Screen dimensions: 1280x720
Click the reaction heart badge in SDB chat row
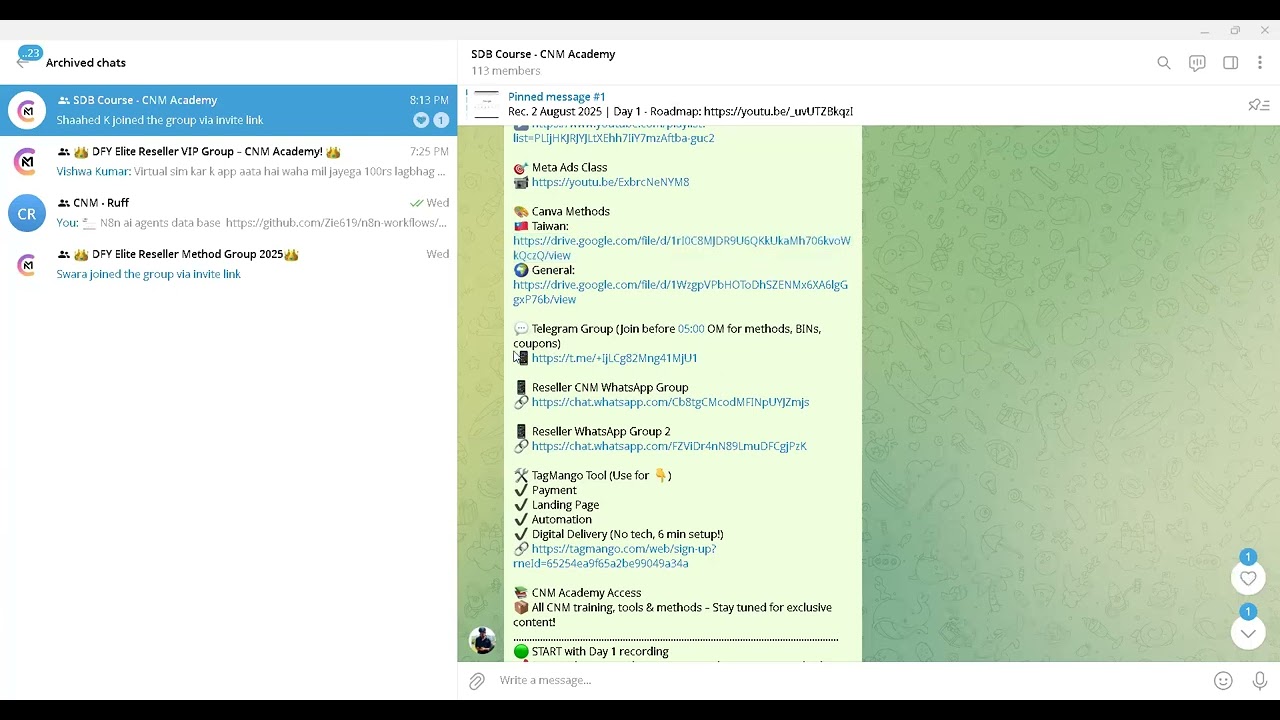(421, 120)
